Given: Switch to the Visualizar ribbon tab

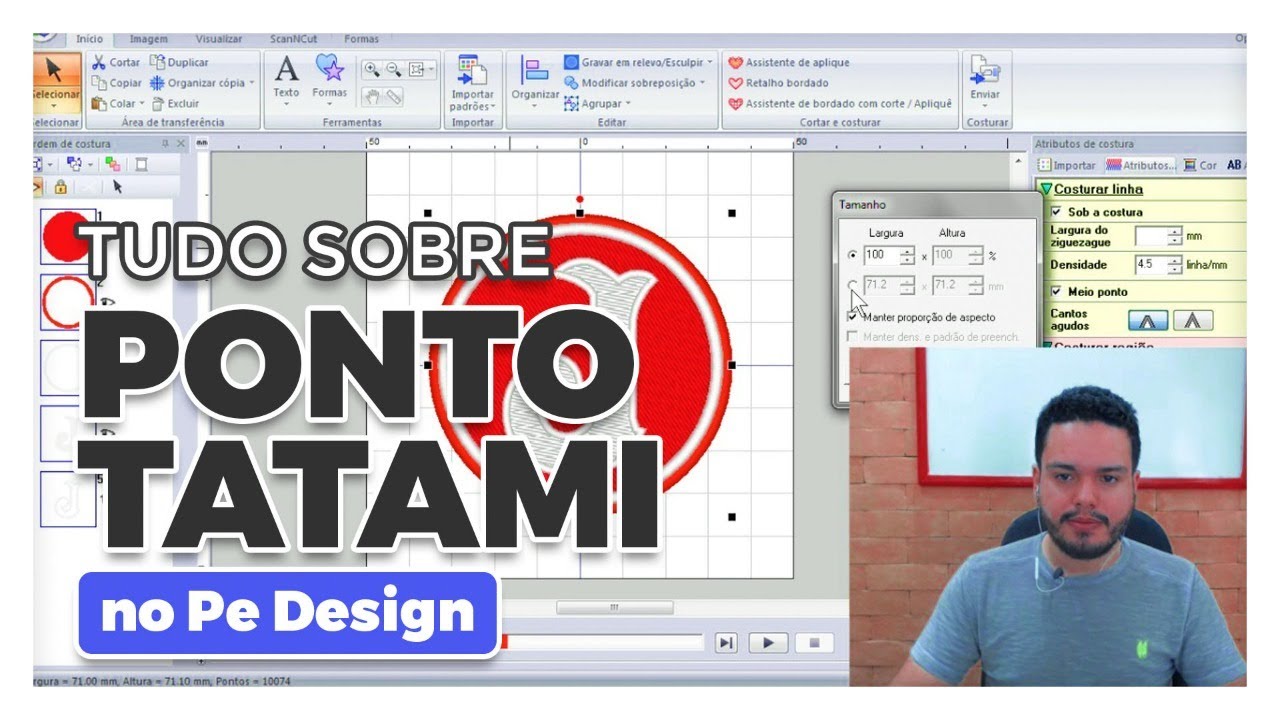Looking at the screenshot, I should click(x=219, y=39).
